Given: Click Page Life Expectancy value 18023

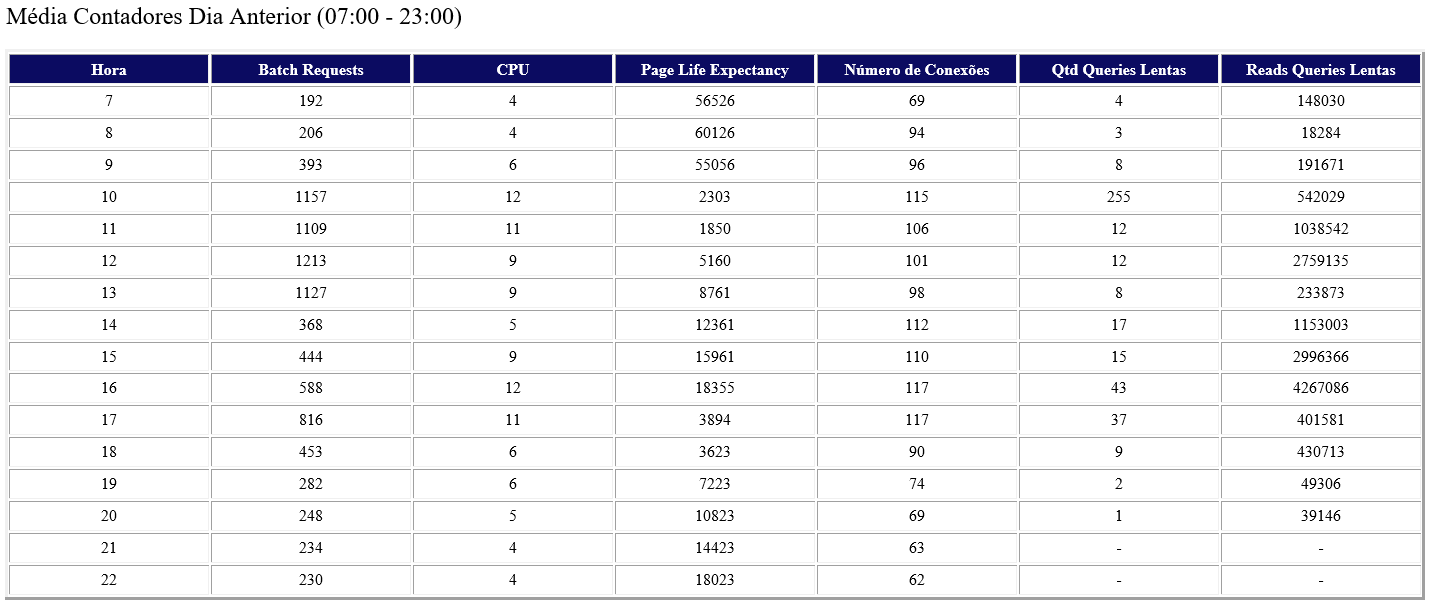Looking at the screenshot, I should [x=715, y=581].
